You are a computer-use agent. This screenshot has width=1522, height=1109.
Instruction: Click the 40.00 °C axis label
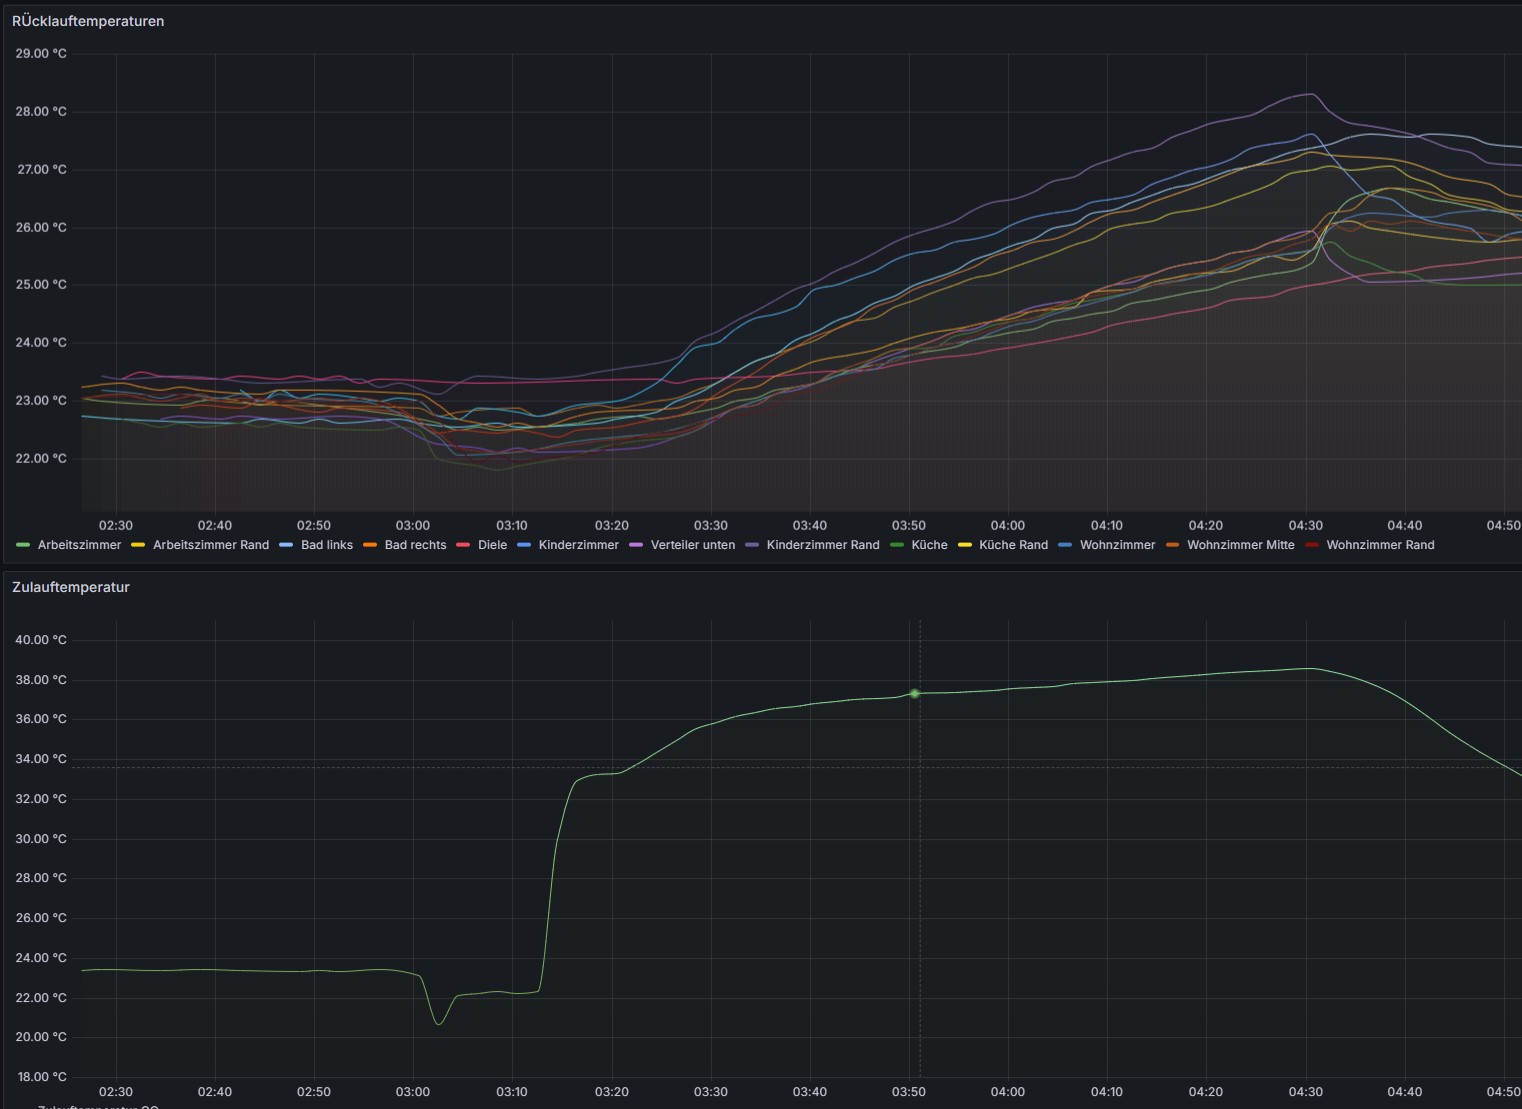click(x=41, y=640)
